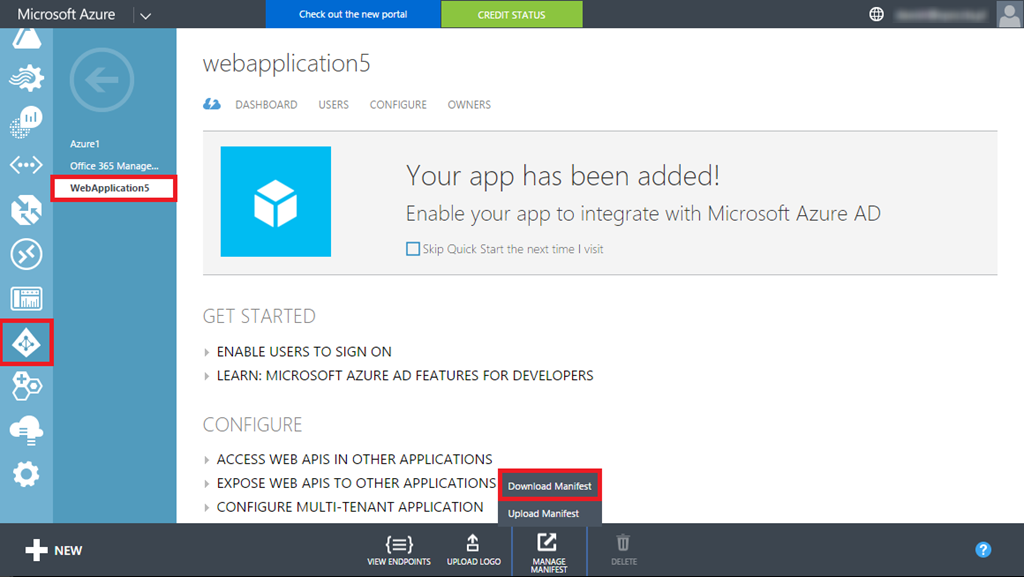Image resolution: width=1024 pixels, height=577 pixels.
Task: Expand the Microsoft Azure dropdown chevron
Action: tap(145, 15)
